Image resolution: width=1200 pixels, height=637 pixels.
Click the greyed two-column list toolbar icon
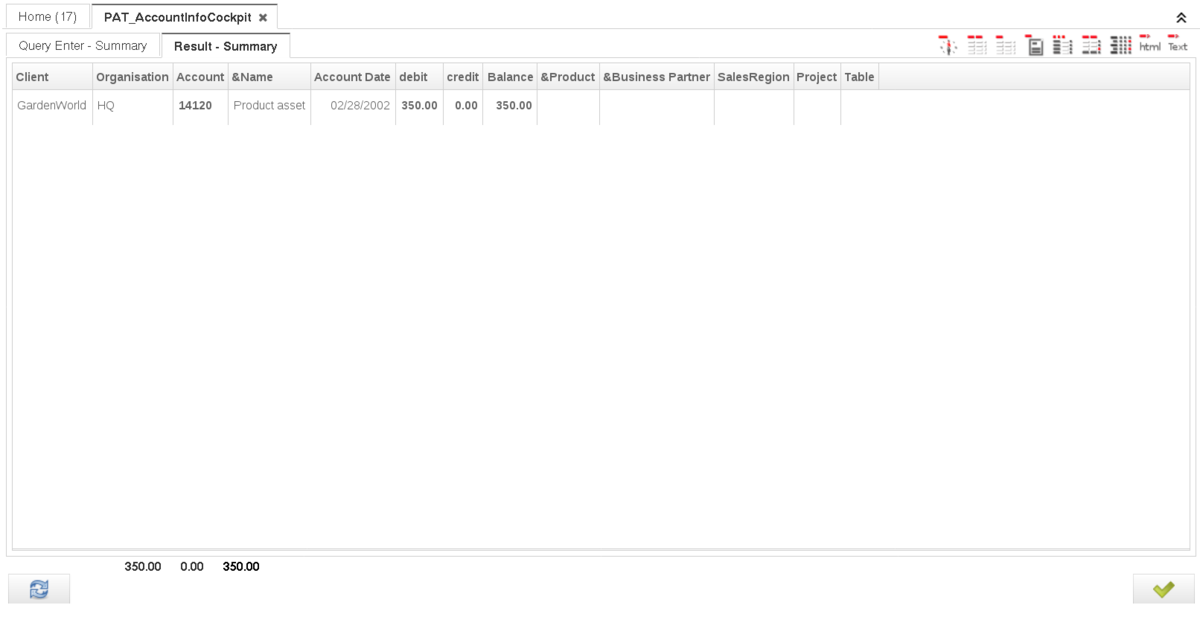(x=977, y=45)
